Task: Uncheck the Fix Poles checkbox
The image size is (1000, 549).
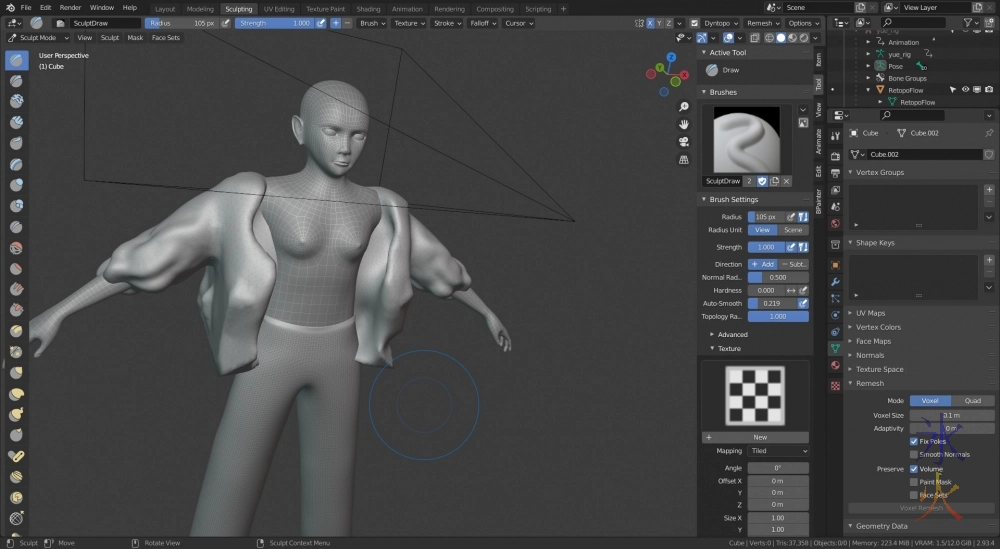Action: click(x=914, y=441)
